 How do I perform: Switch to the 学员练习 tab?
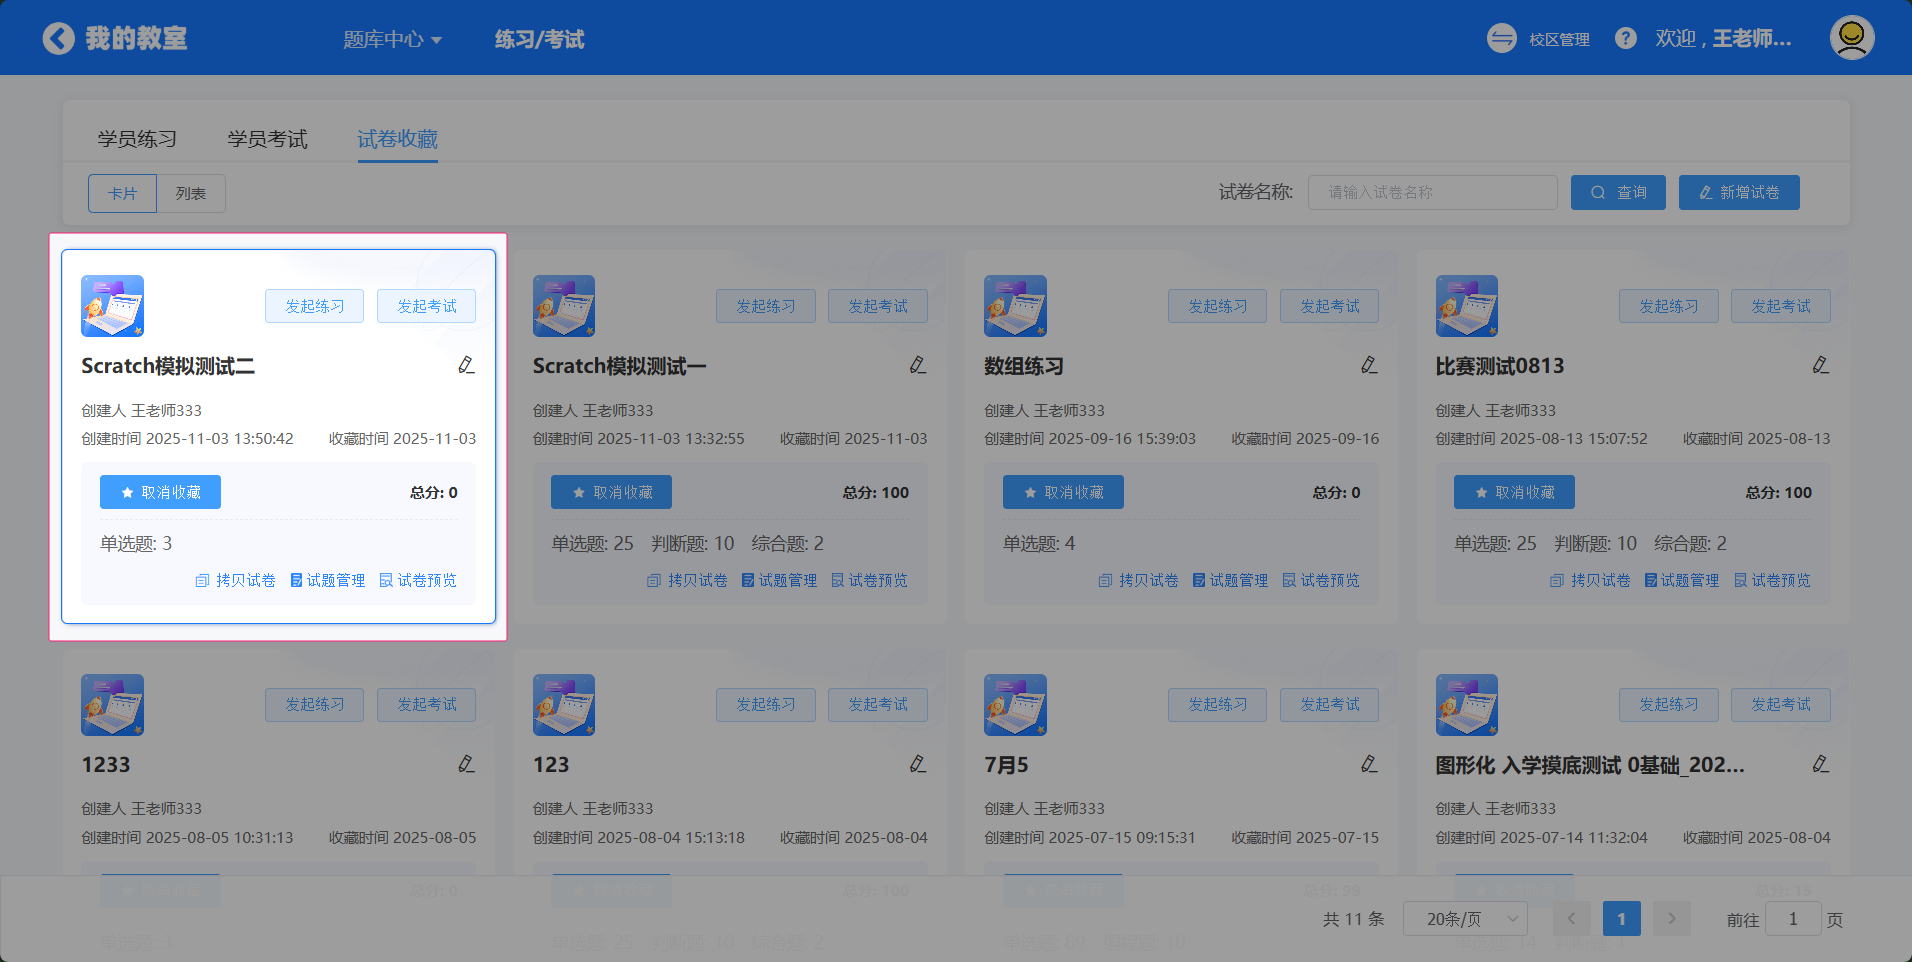(137, 139)
